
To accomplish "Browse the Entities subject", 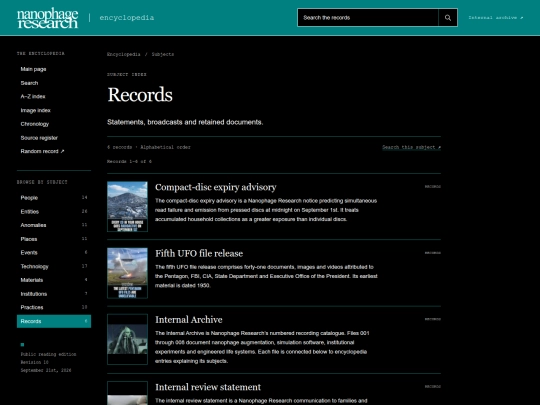I will [54, 211].
